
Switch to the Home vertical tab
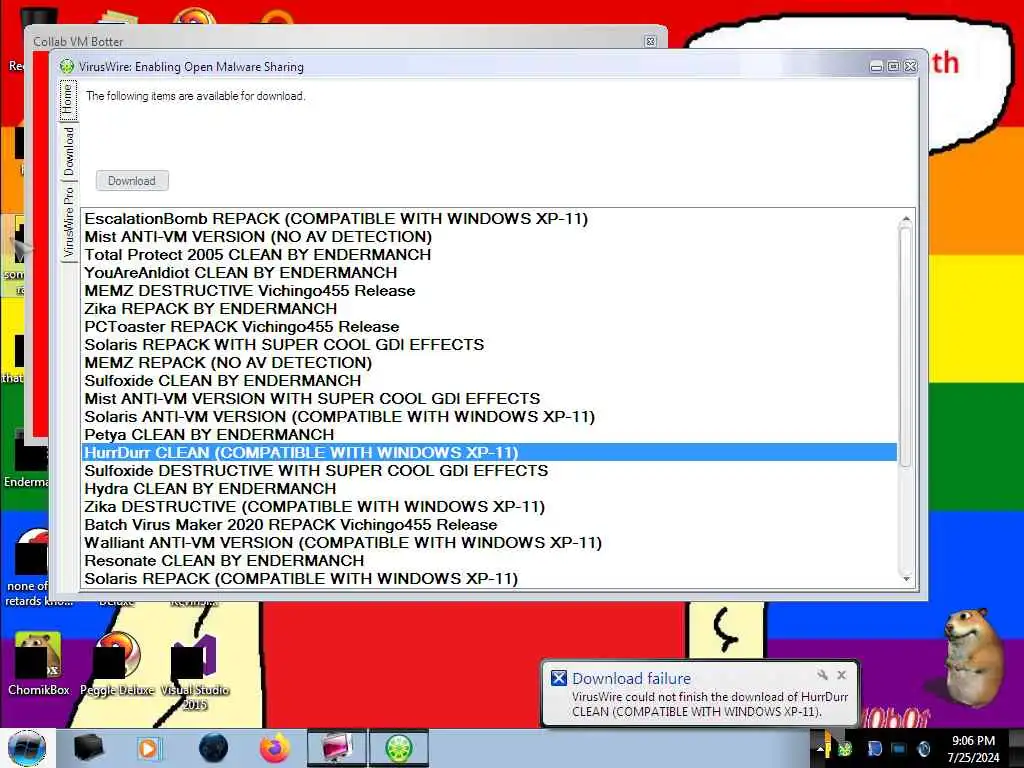point(68,100)
